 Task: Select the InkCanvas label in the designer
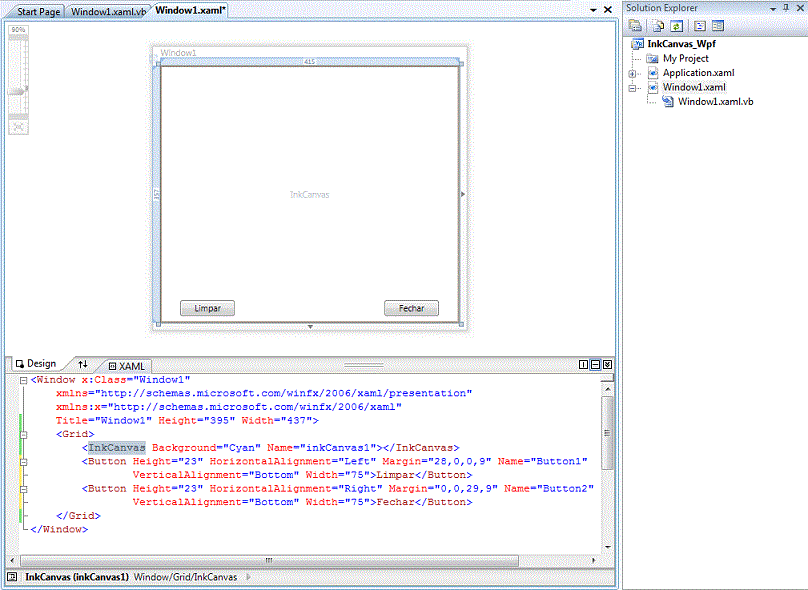(x=309, y=194)
